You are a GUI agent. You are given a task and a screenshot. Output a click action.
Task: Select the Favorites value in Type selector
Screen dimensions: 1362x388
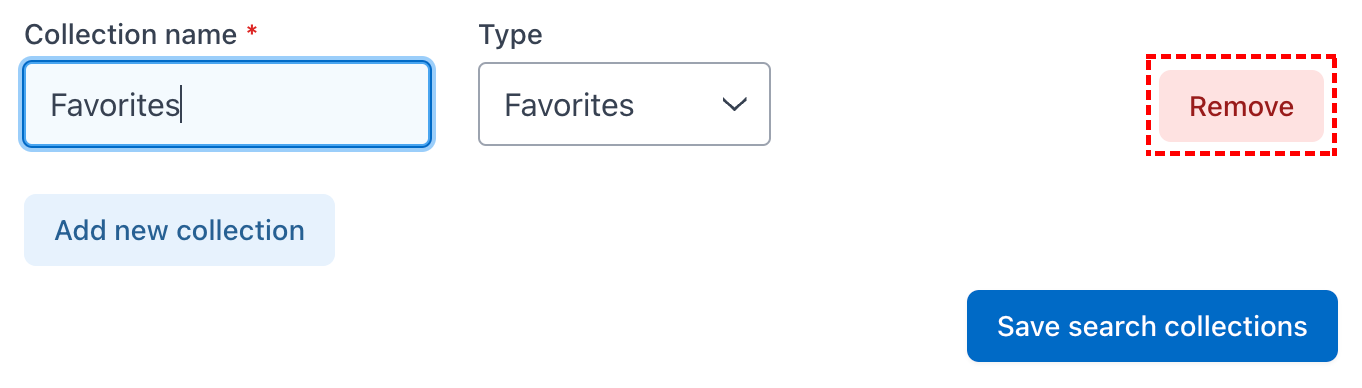569,105
